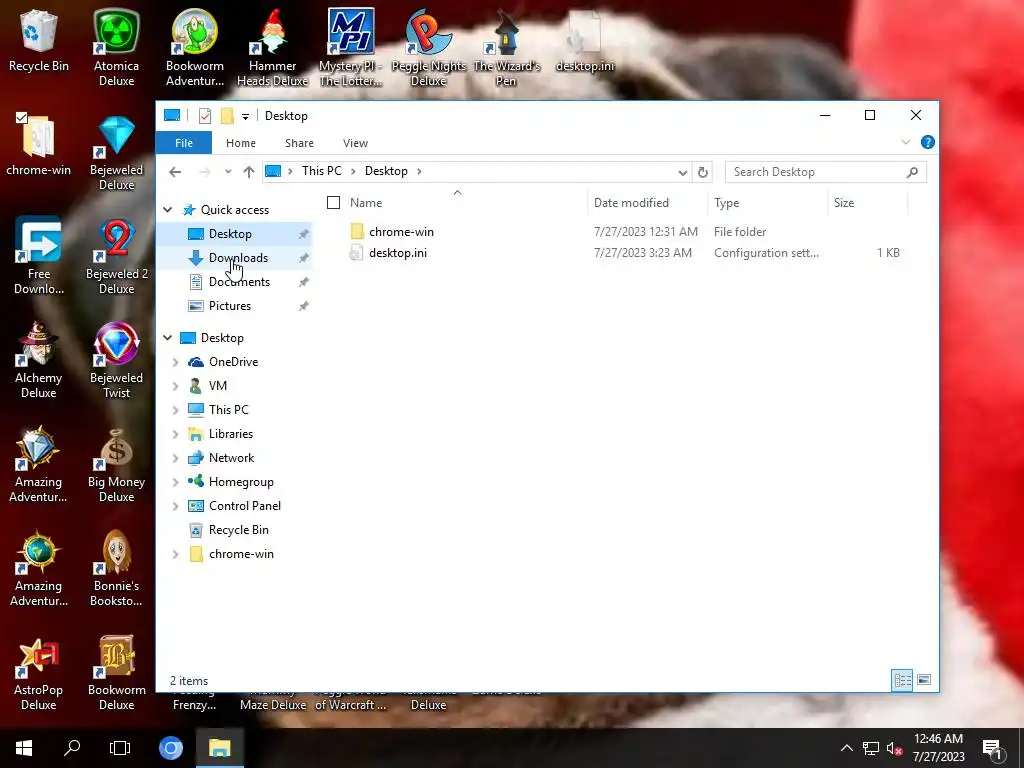Open the Windows Start menu
This screenshot has width=1024, height=768.
coord(24,748)
